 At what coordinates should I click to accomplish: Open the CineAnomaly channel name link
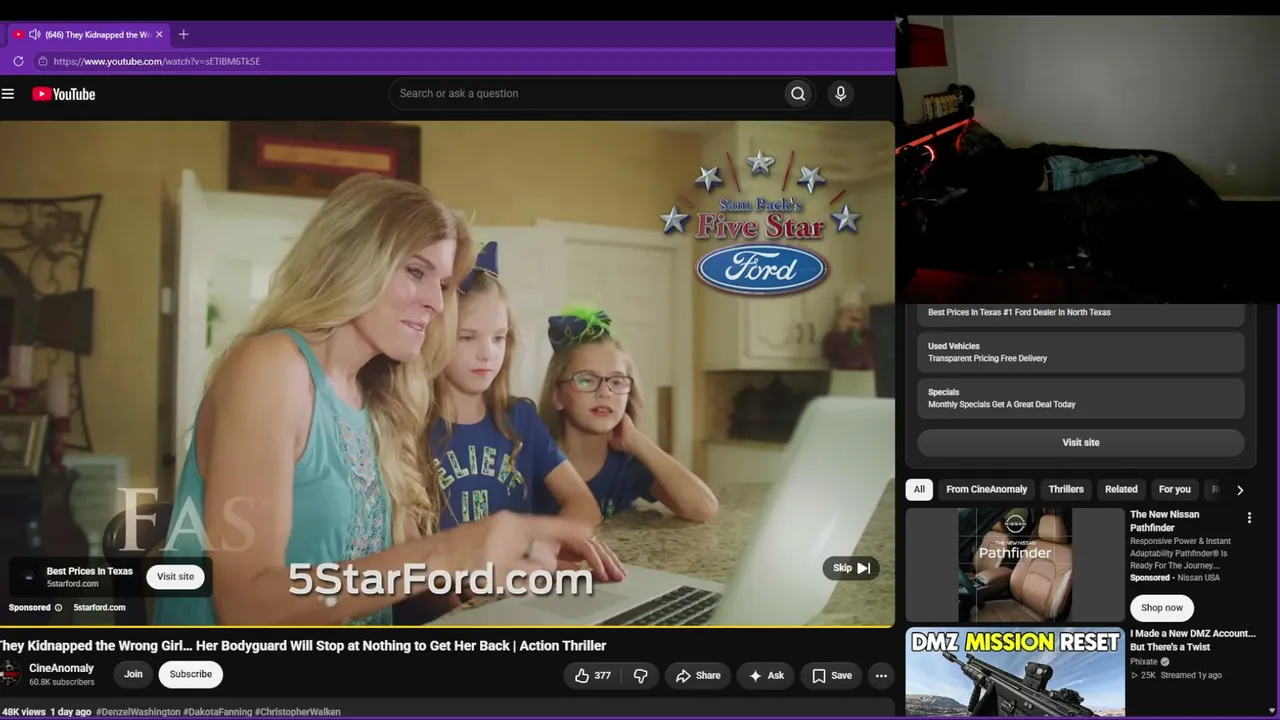point(61,668)
